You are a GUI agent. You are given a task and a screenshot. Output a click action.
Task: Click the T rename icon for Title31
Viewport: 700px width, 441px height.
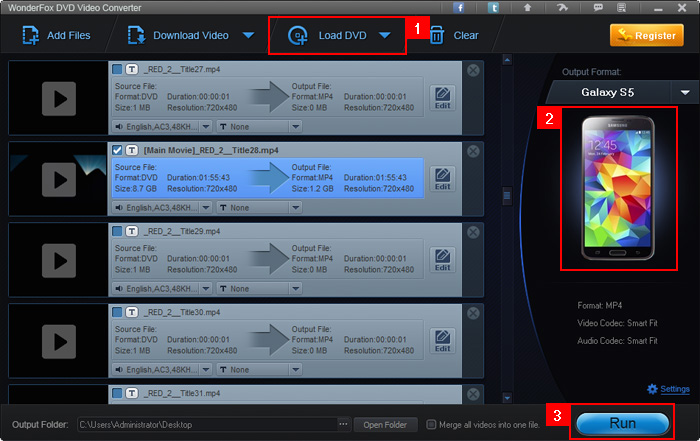click(x=132, y=393)
